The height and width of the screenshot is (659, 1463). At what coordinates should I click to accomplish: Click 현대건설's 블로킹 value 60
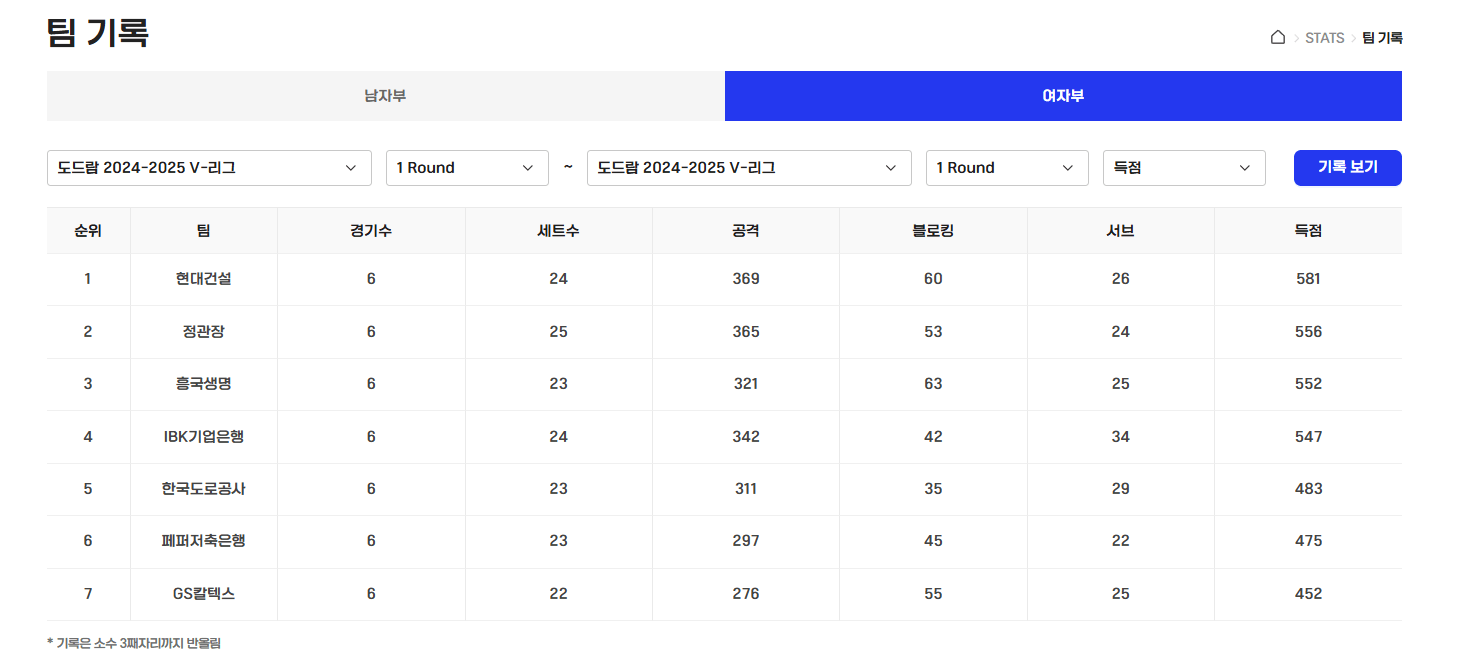click(933, 279)
